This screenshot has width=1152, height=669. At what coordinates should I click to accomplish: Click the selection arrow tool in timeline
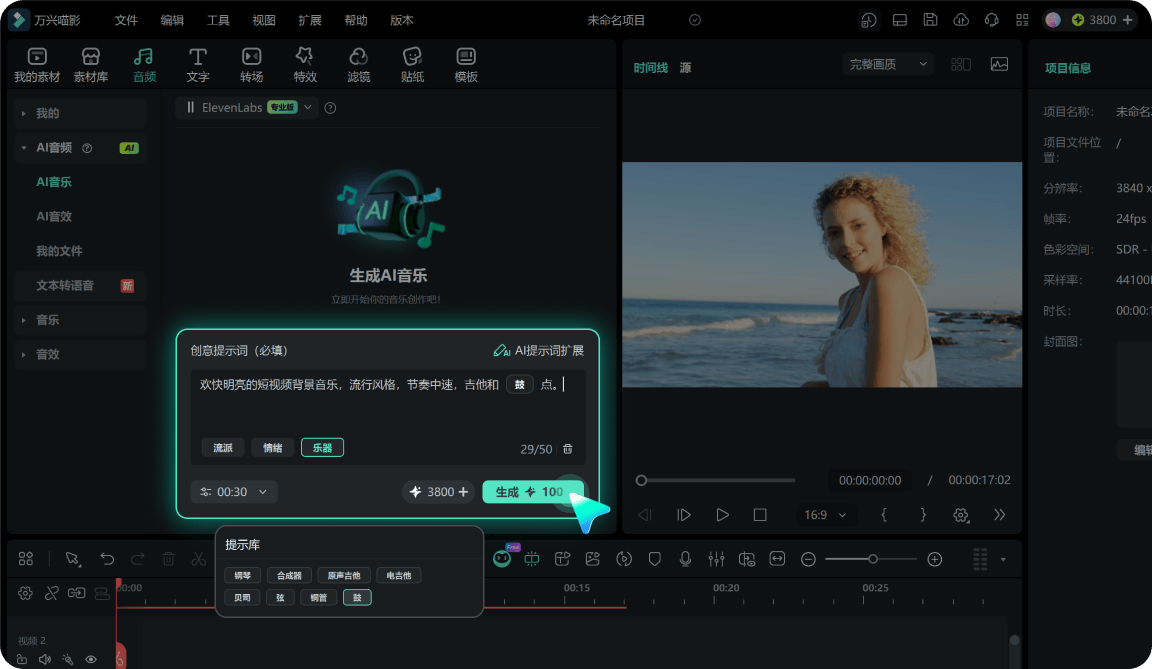coord(72,559)
